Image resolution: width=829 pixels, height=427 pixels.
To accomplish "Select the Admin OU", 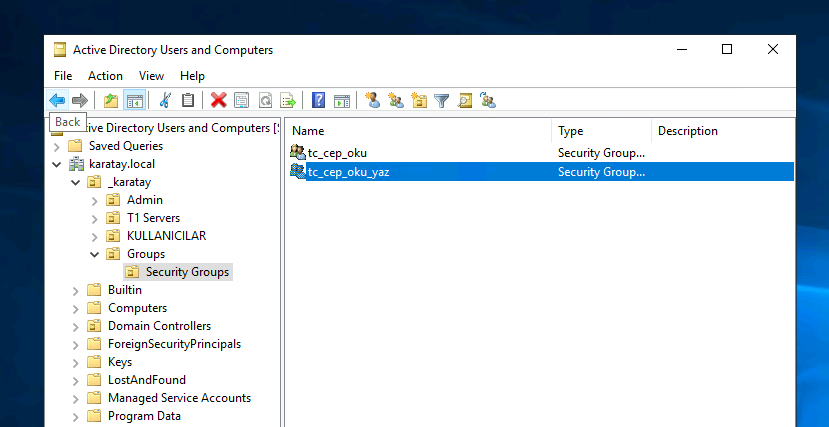I will 145,200.
